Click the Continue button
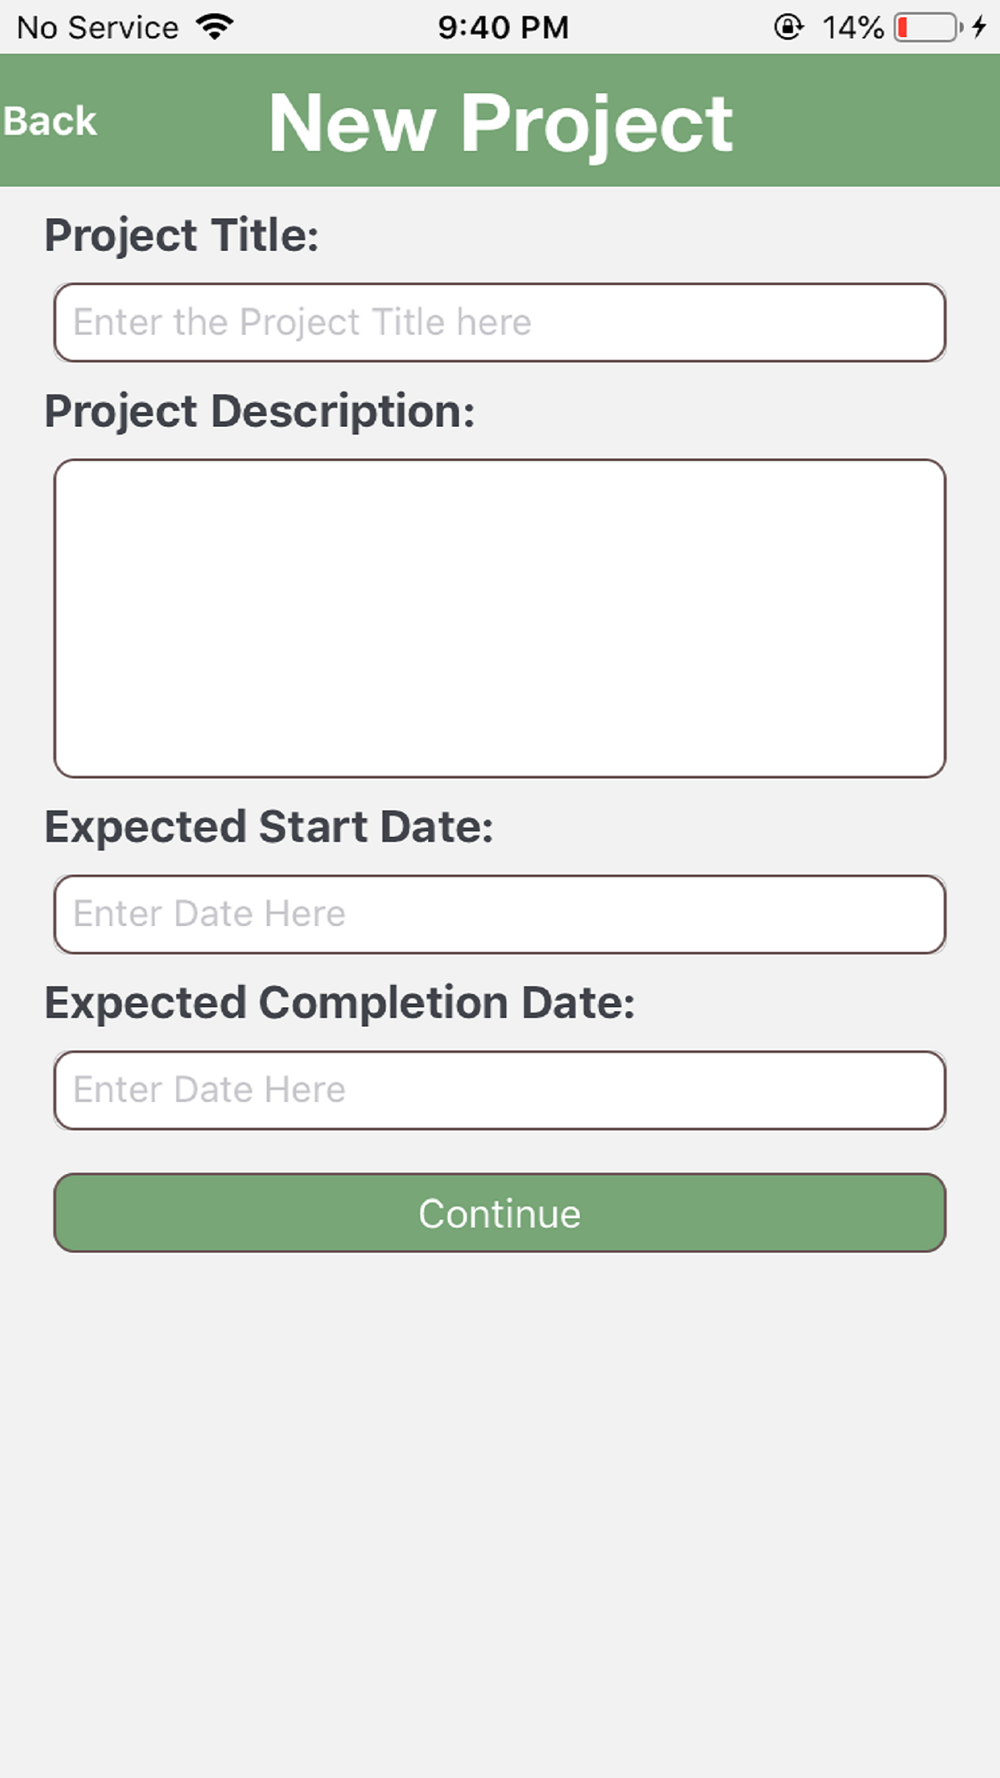 coord(499,1213)
